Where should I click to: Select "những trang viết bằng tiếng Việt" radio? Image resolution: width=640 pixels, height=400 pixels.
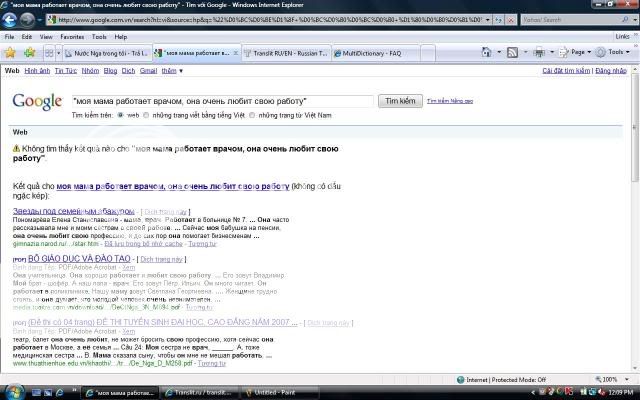tap(146, 116)
